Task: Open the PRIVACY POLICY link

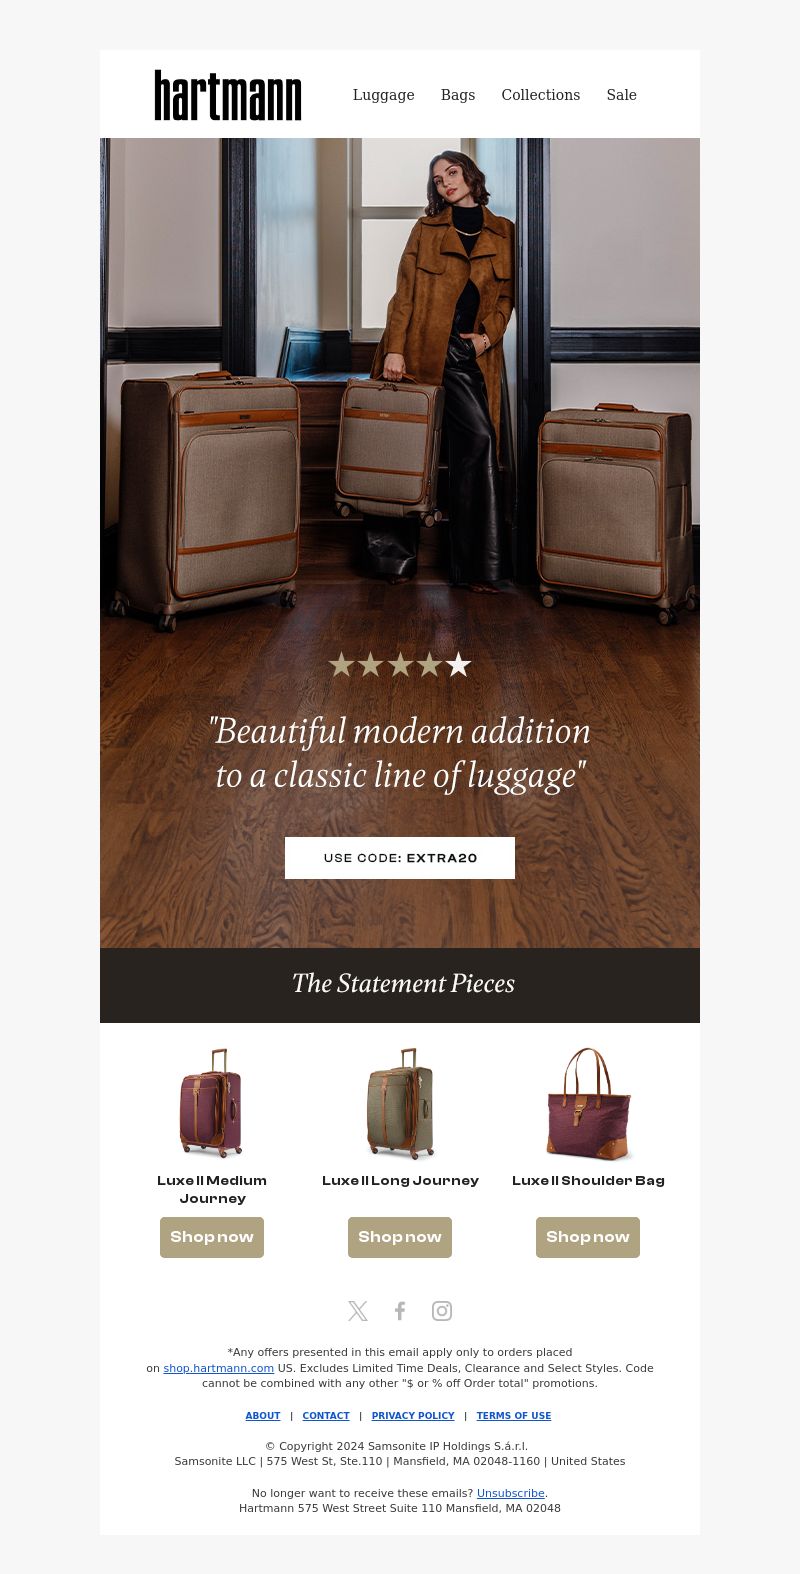Action: 413,1416
